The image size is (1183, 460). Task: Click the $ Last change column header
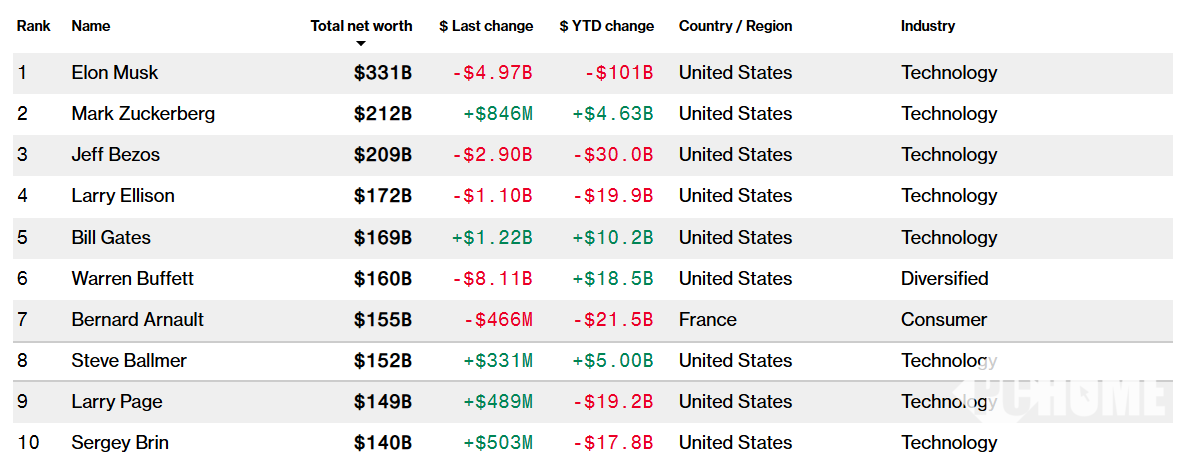(x=486, y=26)
